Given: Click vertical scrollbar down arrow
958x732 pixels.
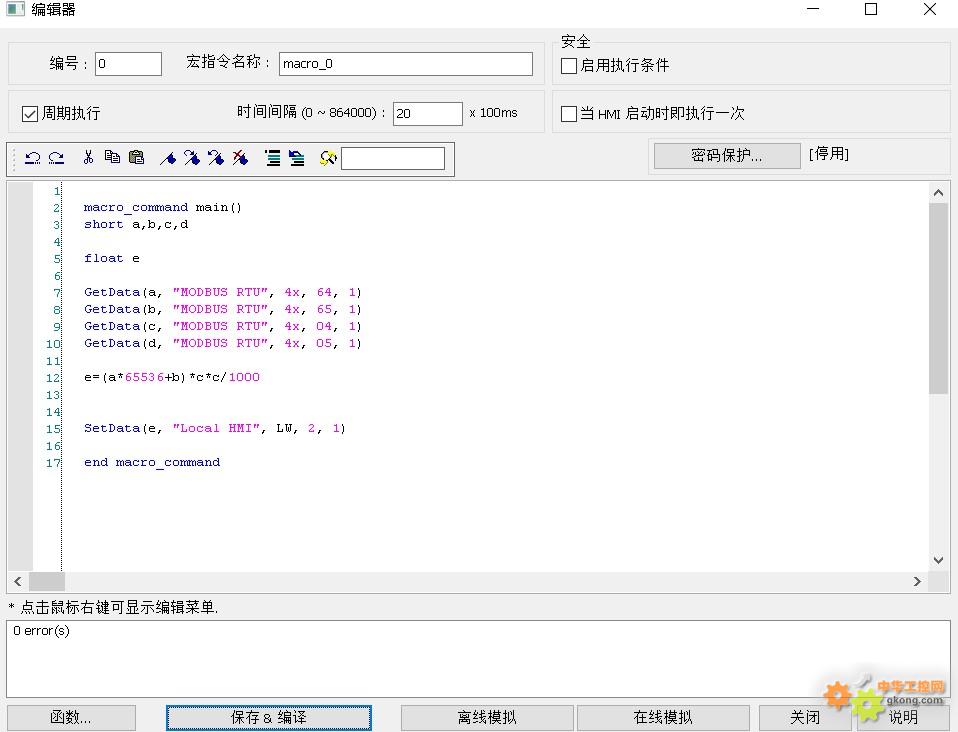Looking at the screenshot, I should click(938, 560).
